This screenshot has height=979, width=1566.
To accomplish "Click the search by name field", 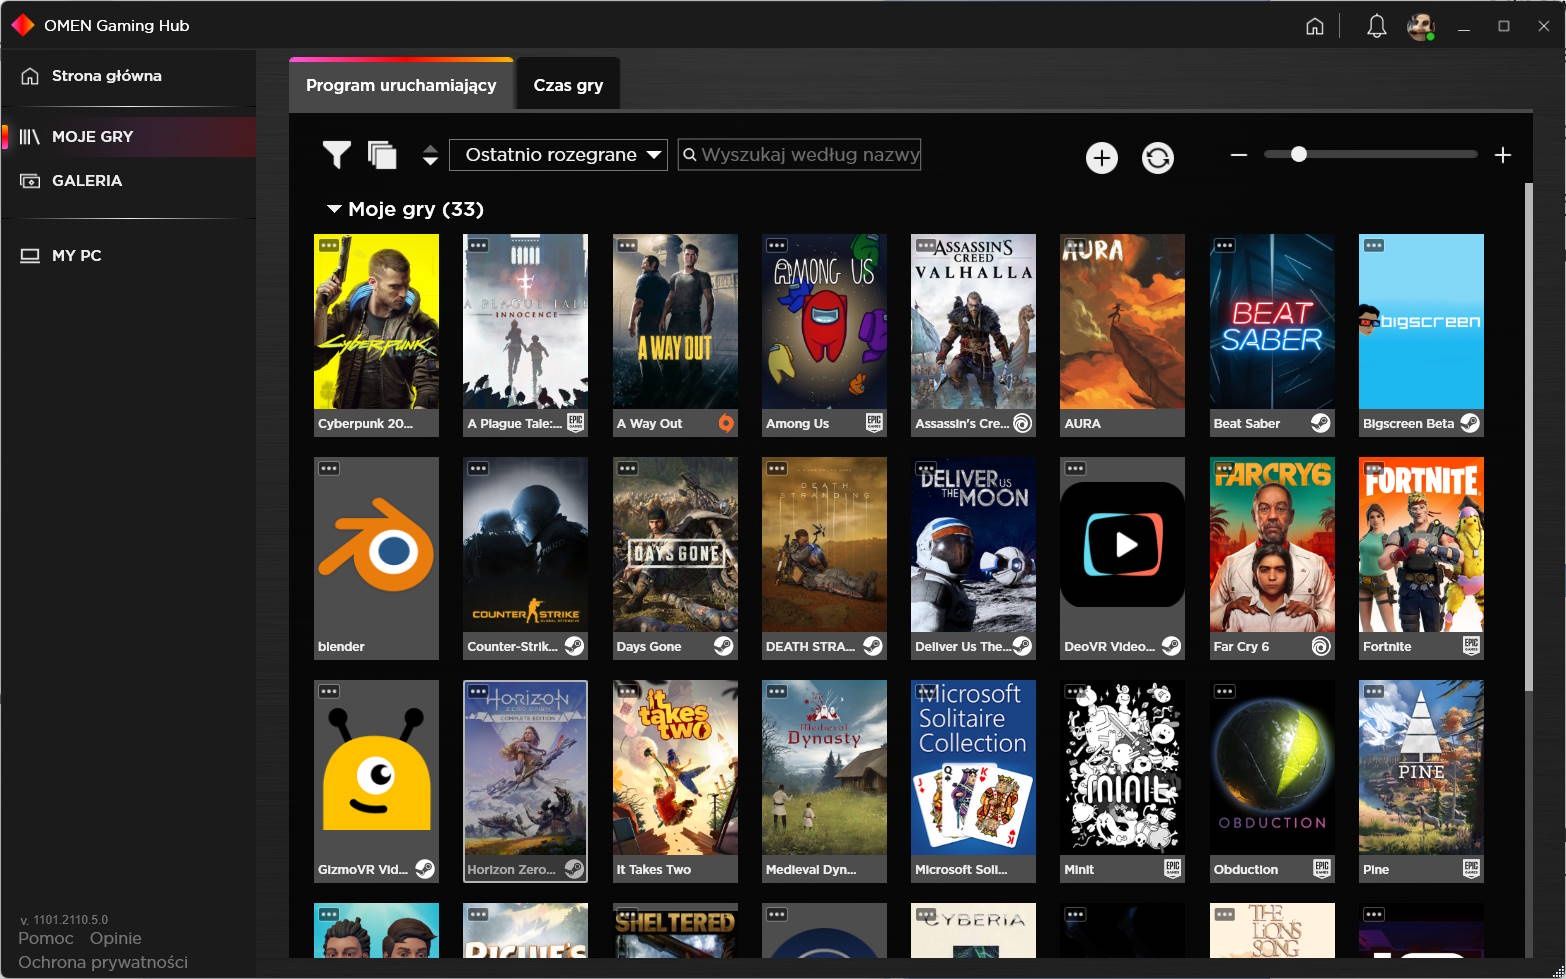I will point(799,155).
